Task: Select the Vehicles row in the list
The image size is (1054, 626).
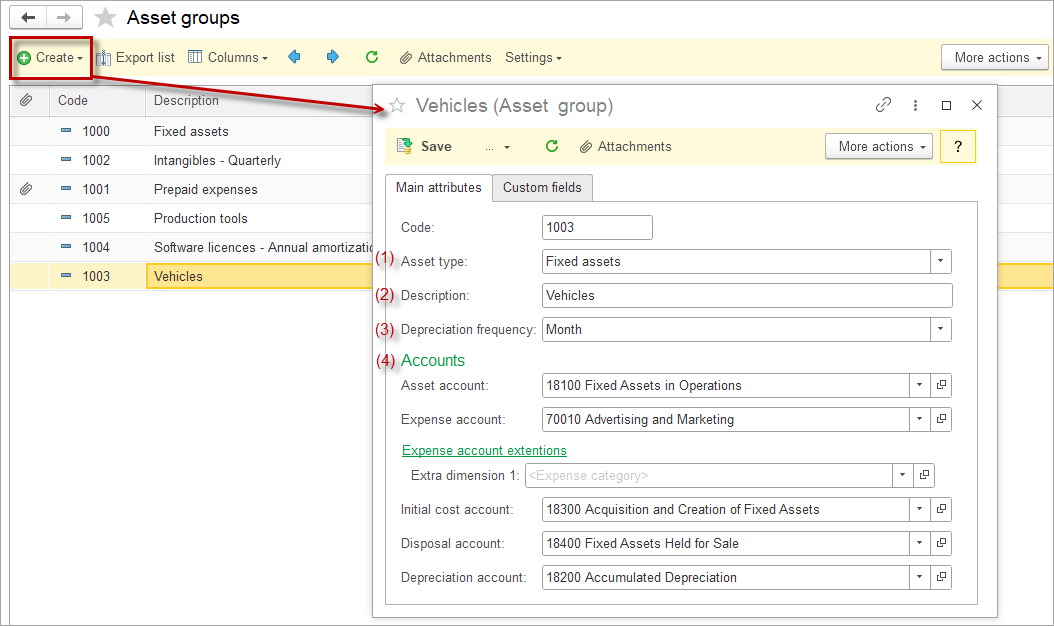Action: coord(191,276)
